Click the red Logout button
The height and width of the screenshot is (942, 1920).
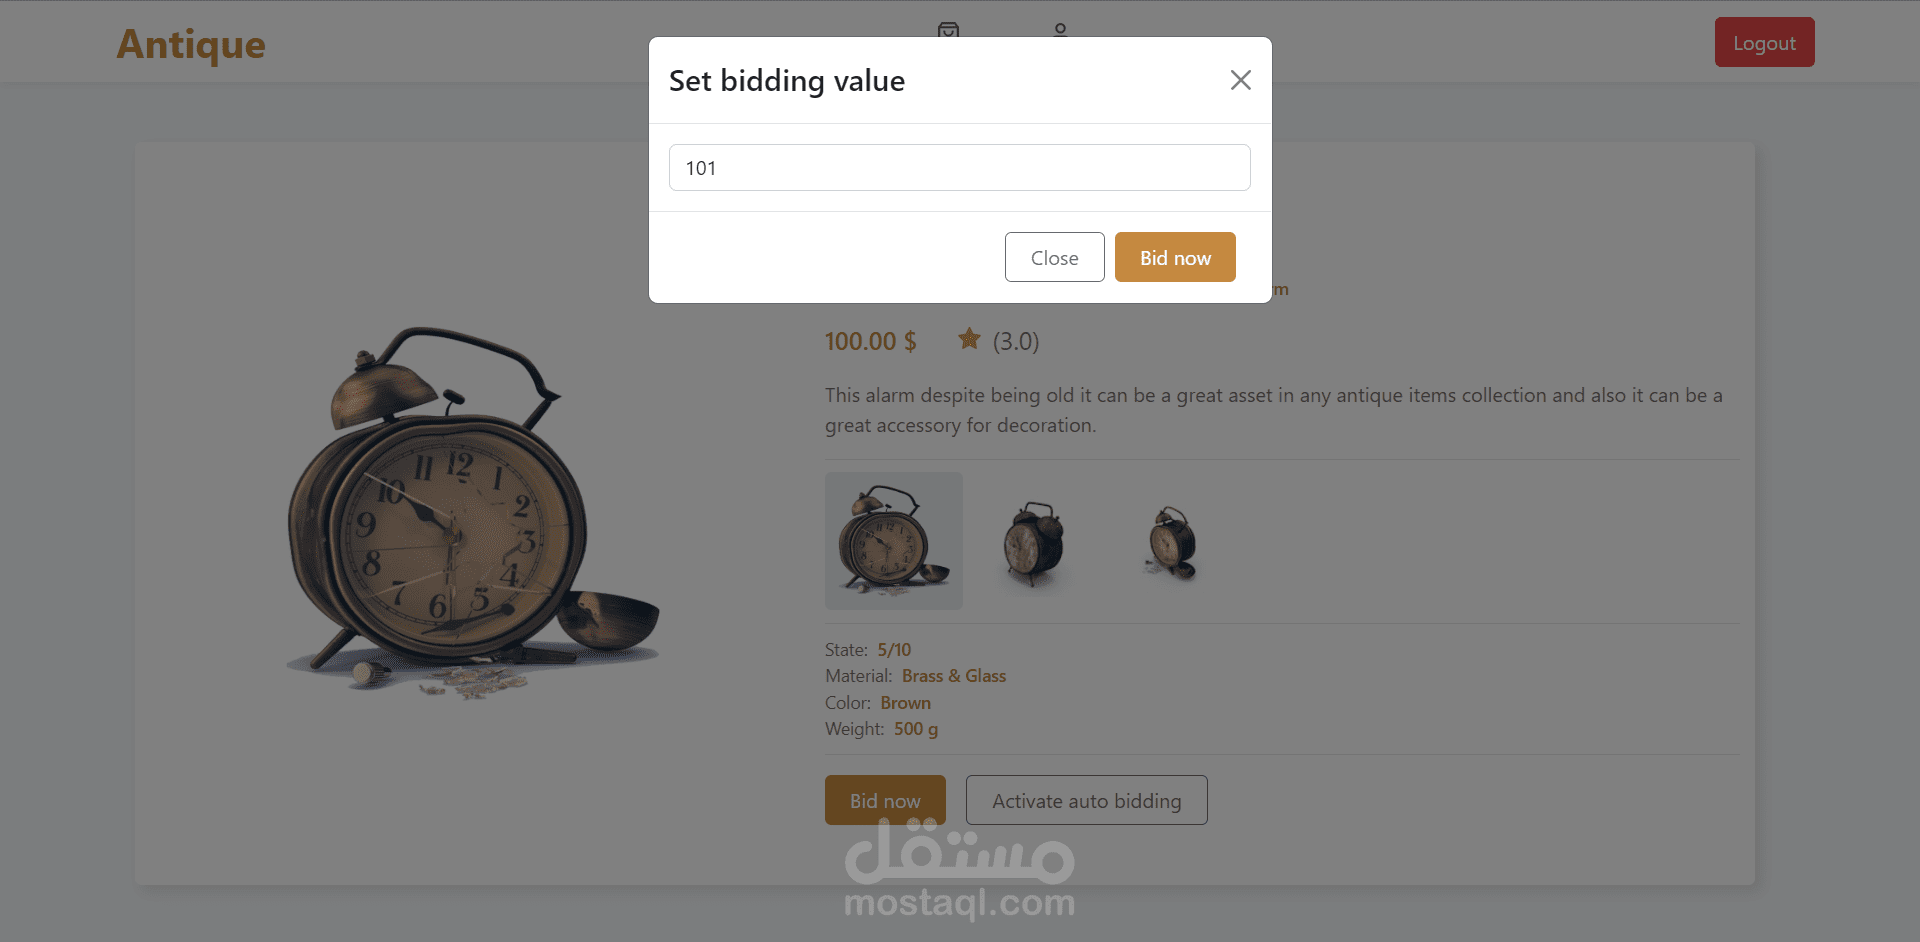pyautogui.click(x=1764, y=42)
